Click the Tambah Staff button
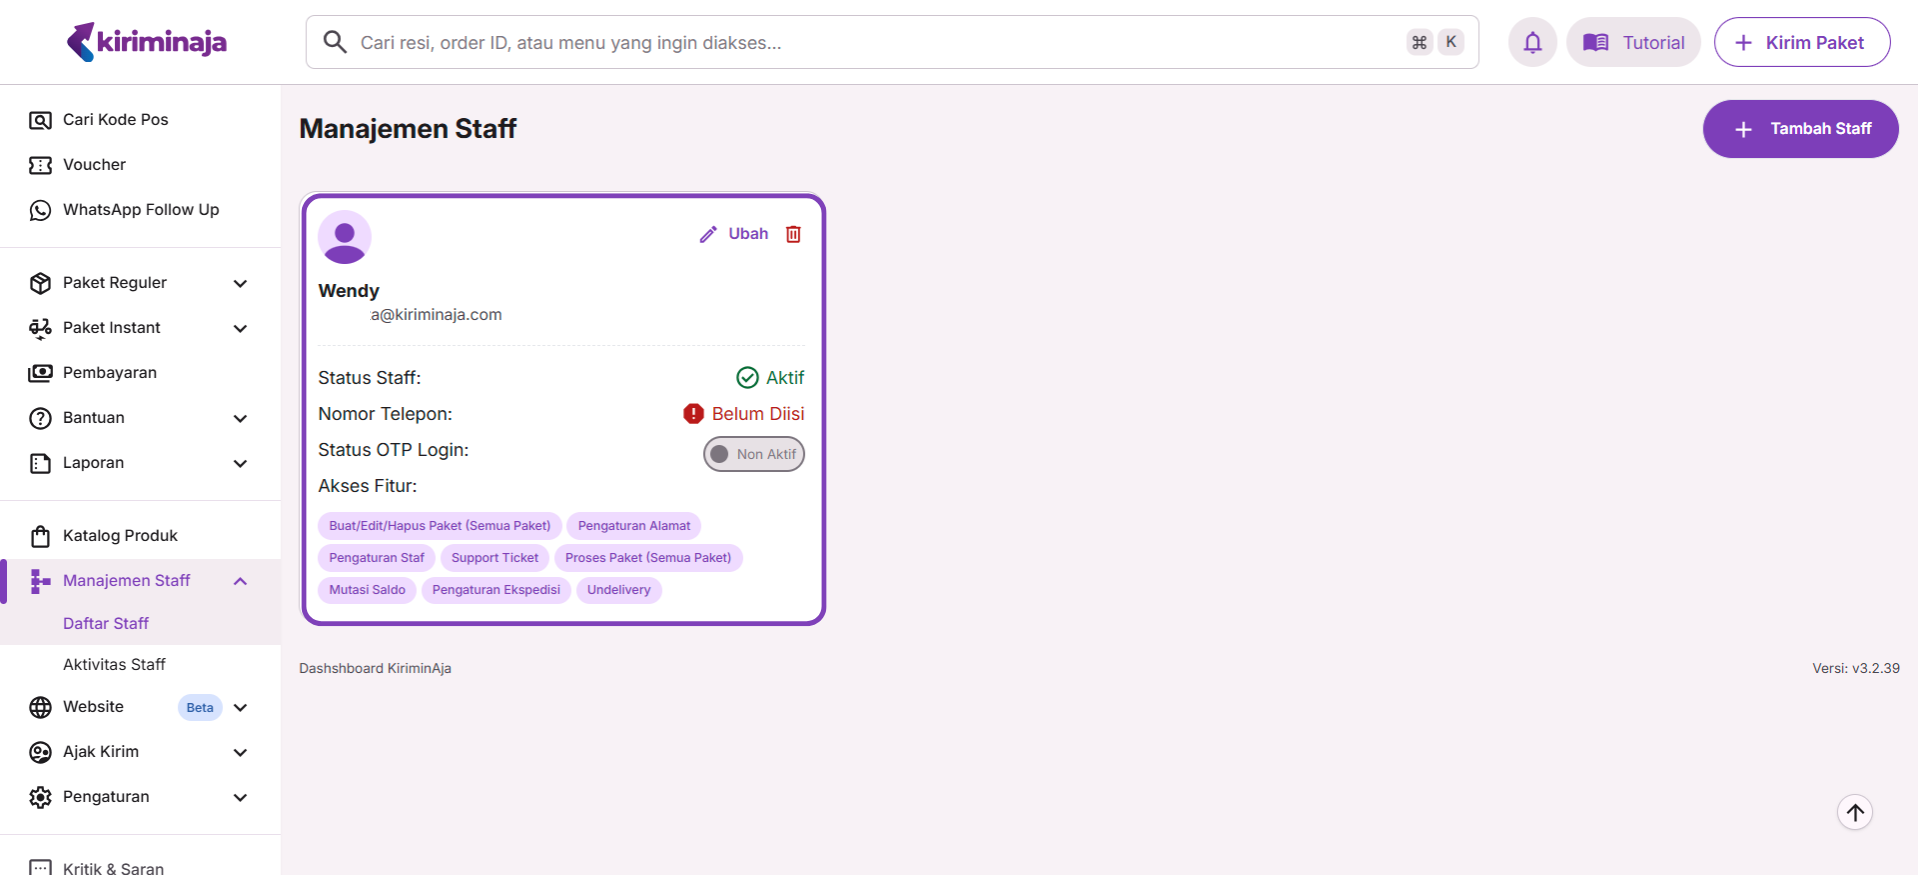This screenshot has width=1920, height=875. click(1800, 129)
